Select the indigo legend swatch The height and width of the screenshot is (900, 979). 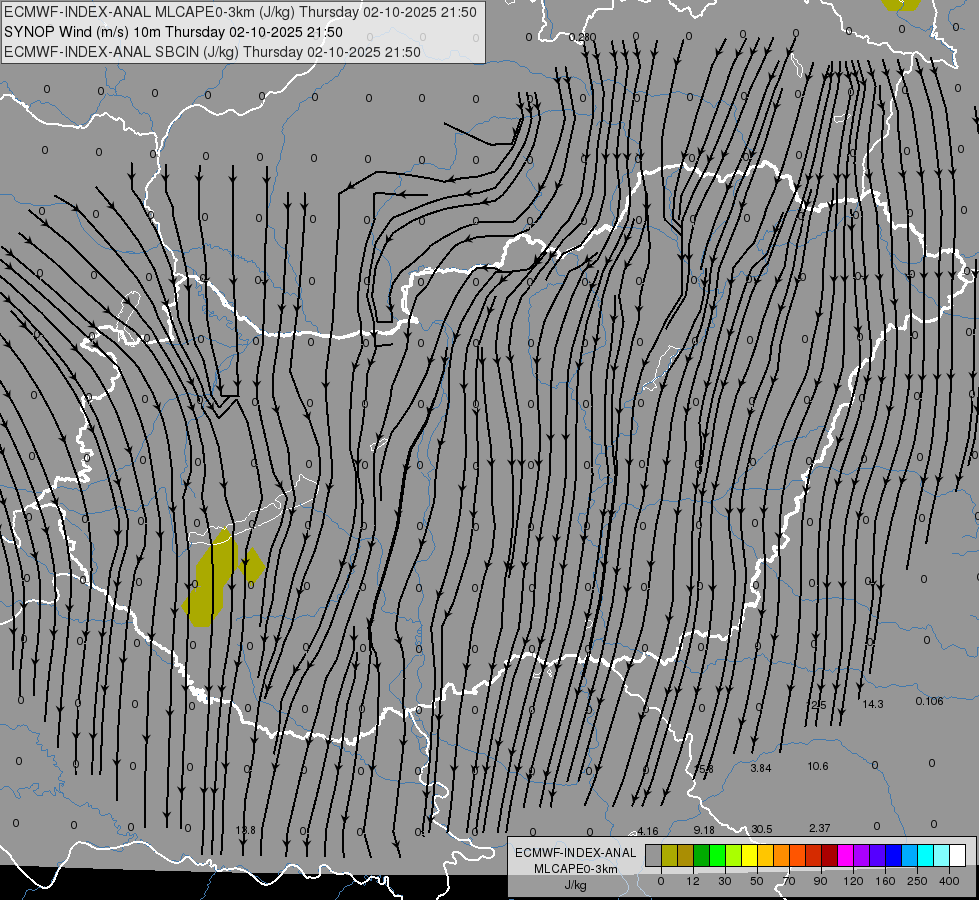coord(878,856)
